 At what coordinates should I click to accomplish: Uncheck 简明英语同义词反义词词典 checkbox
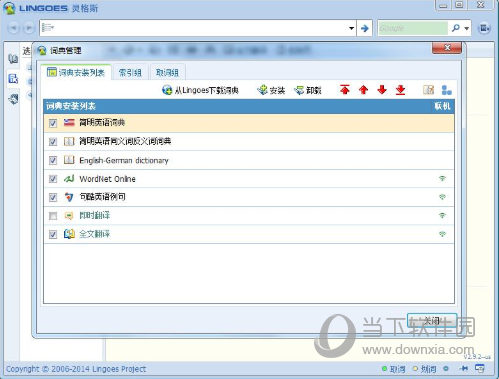(53, 142)
